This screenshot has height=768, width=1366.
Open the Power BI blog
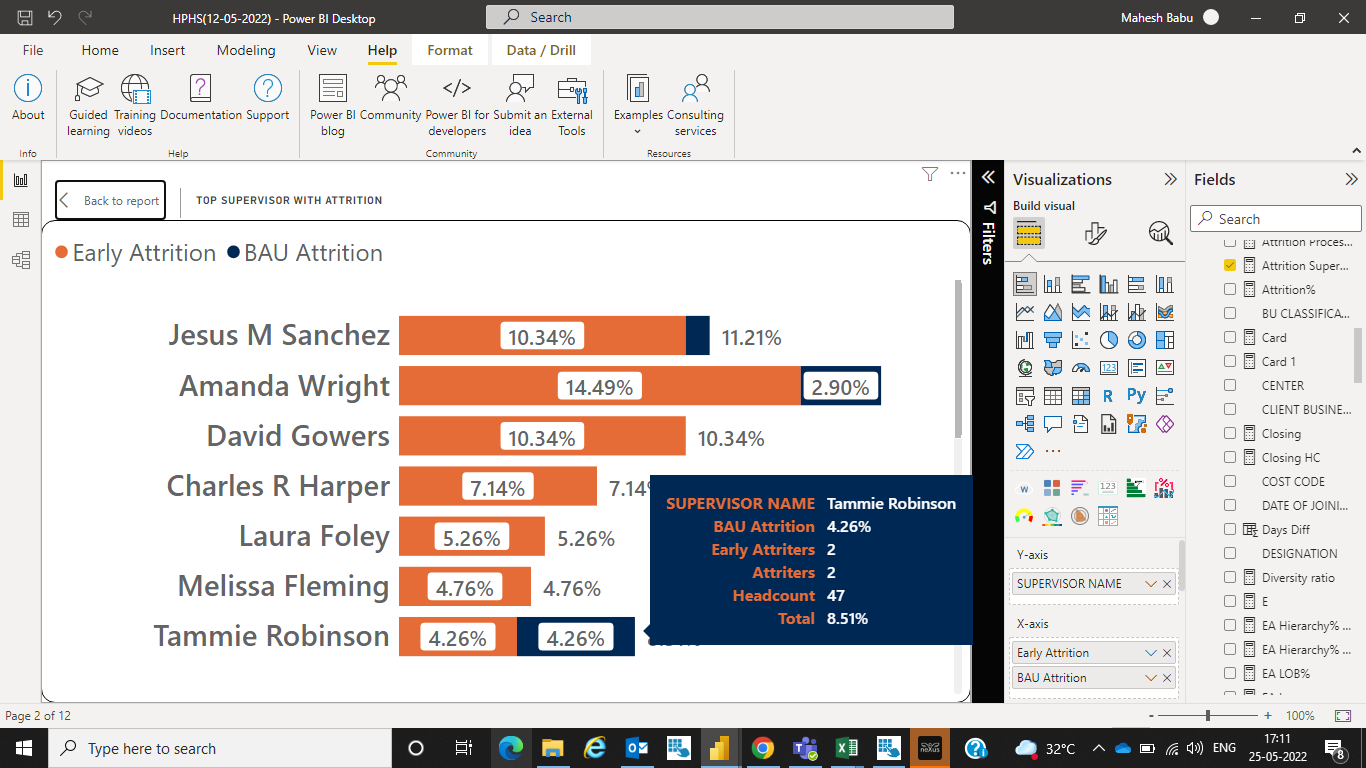(333, 105)
